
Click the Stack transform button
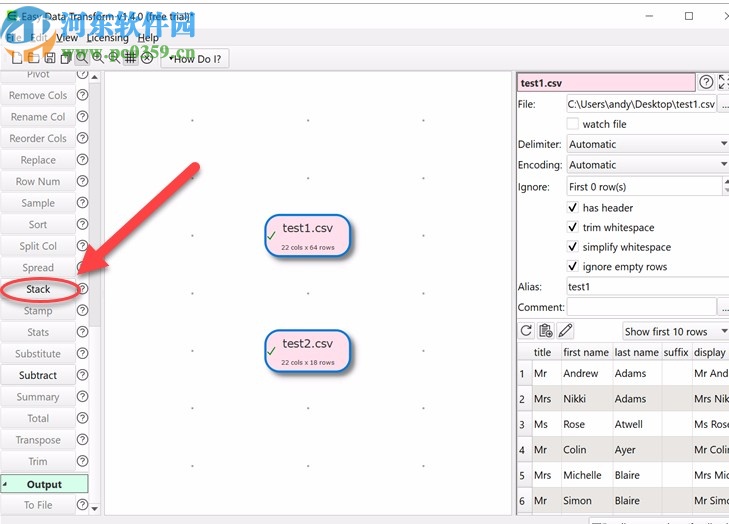[x=38, y=289]
